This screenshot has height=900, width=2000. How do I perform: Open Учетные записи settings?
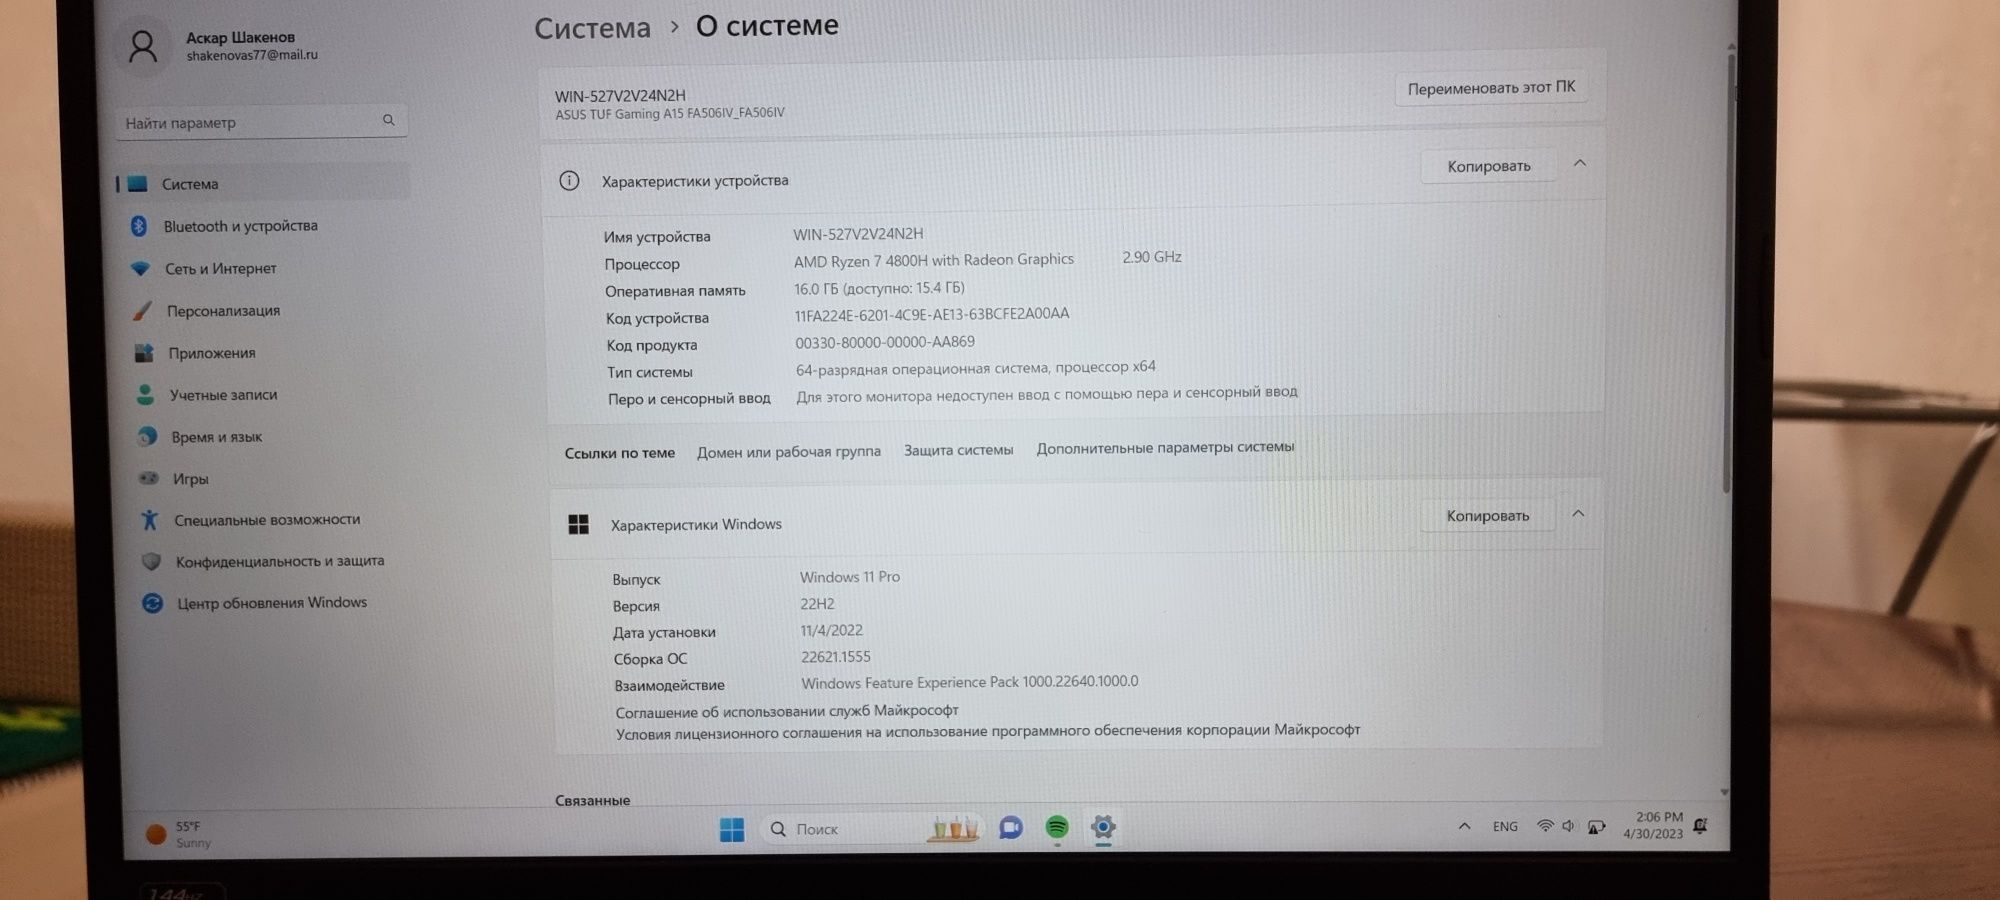click(223, 395)
